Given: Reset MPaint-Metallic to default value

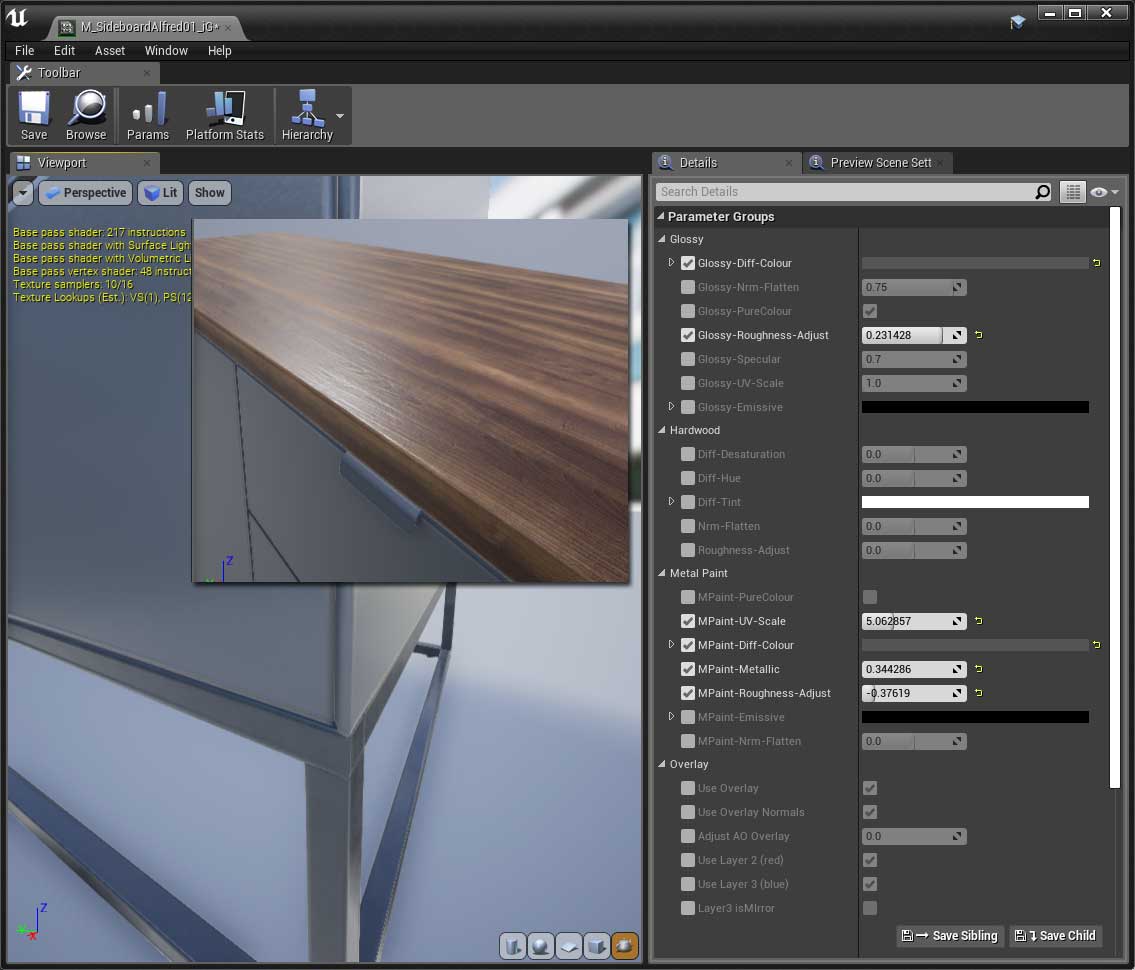Looking at the screenshot, I should pyautogui.click(x=979, y=669).
